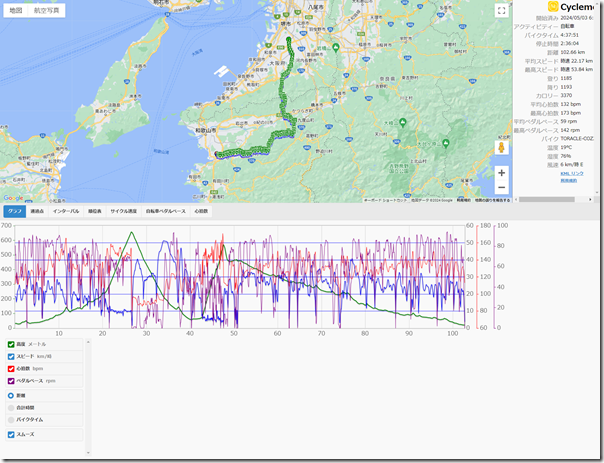Click カロリー value 3370
Image resolution: width=604 pixels, height=463 pixels.
click(566, 96)
